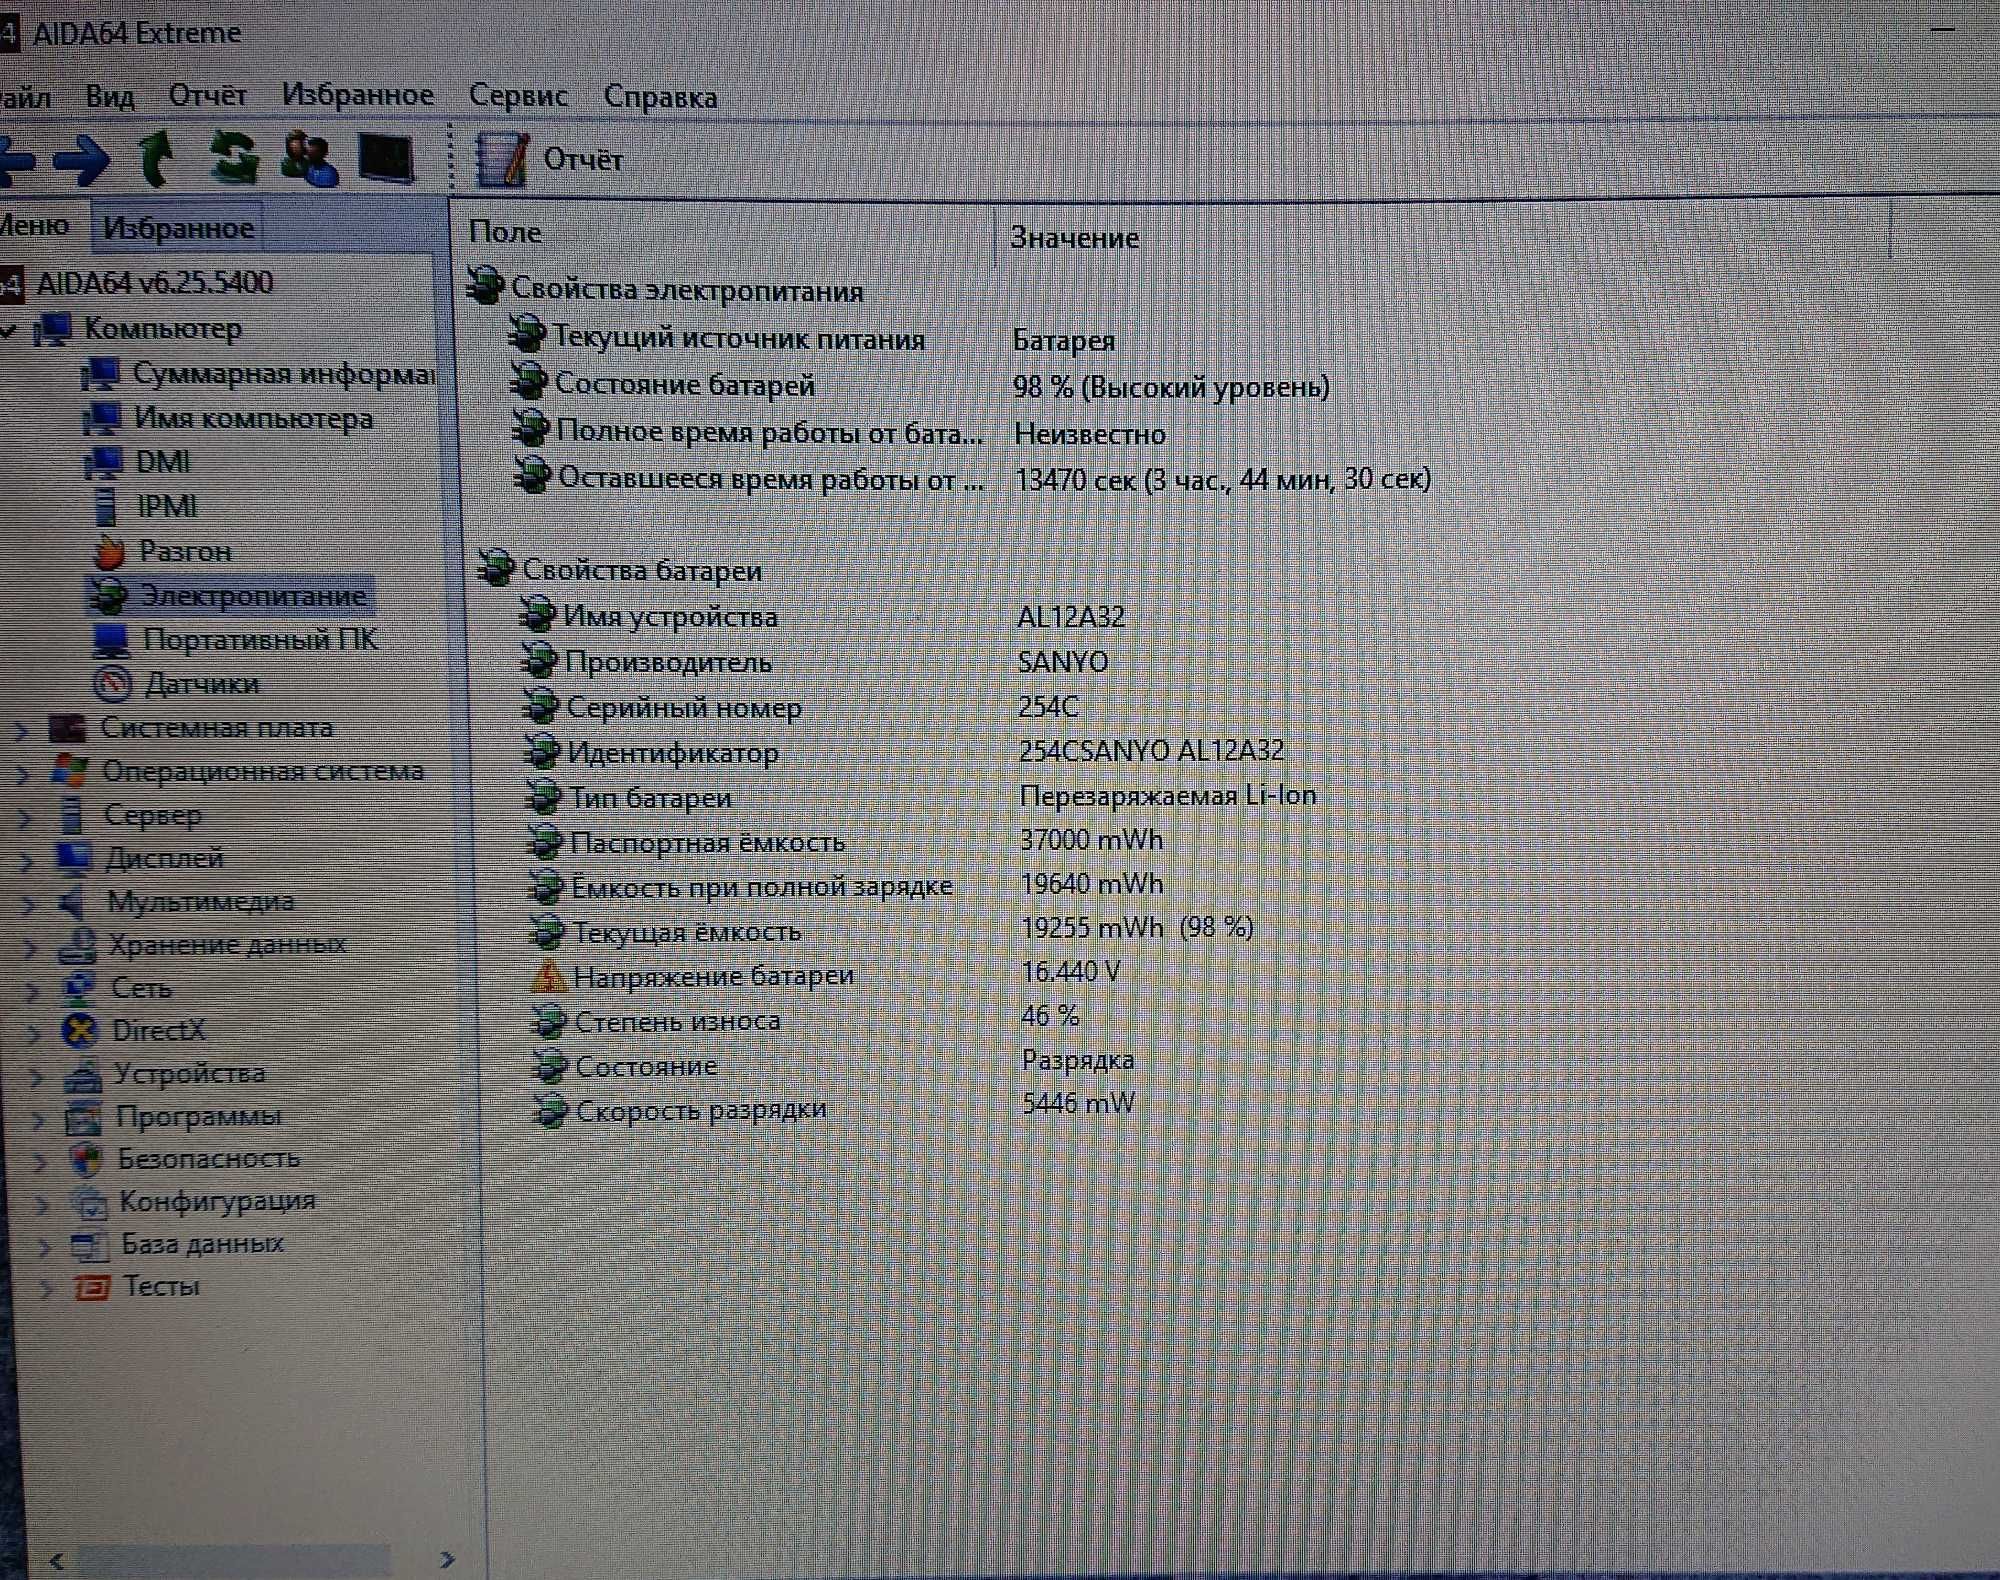Click the Тесты red benchmark icon

point(92,1287)
